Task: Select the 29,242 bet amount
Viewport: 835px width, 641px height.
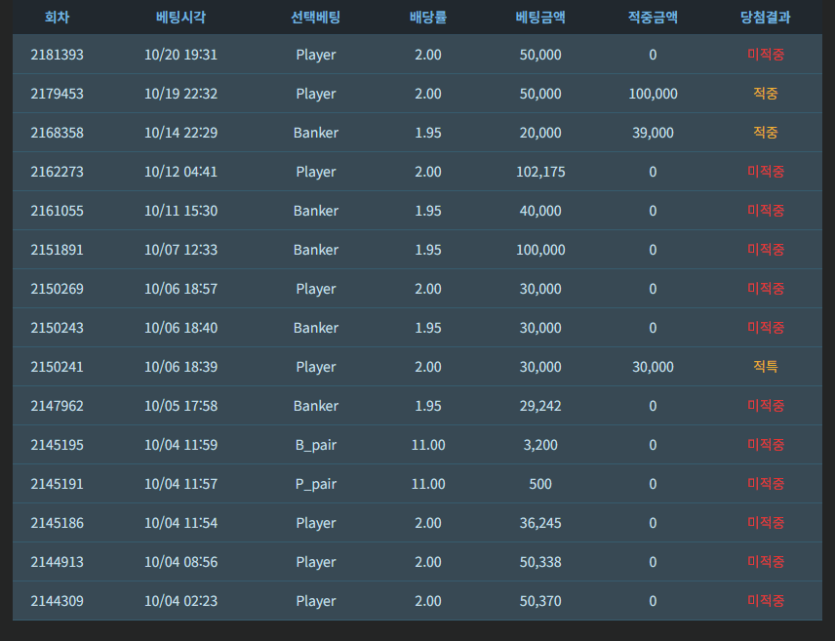Action: coord(541,406)
